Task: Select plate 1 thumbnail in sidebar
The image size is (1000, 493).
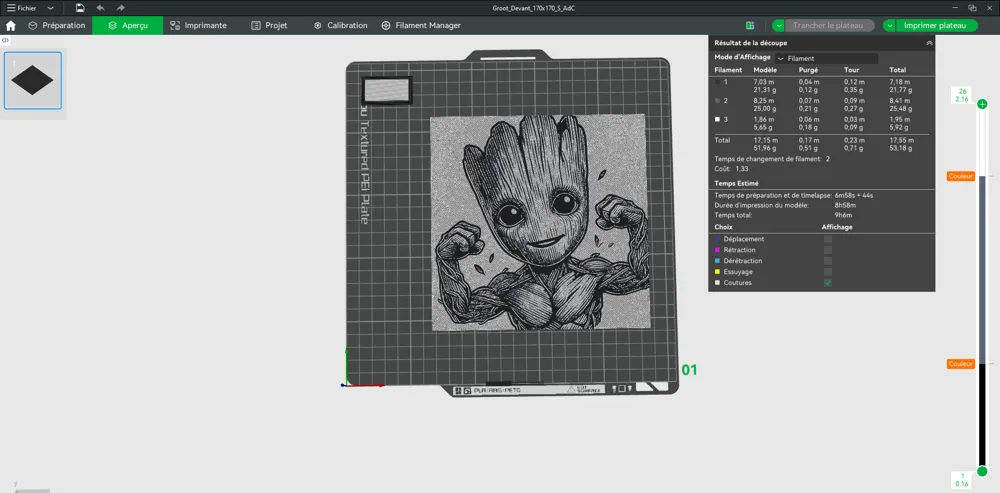Action: pyautogui.click(x=33, y=80)
